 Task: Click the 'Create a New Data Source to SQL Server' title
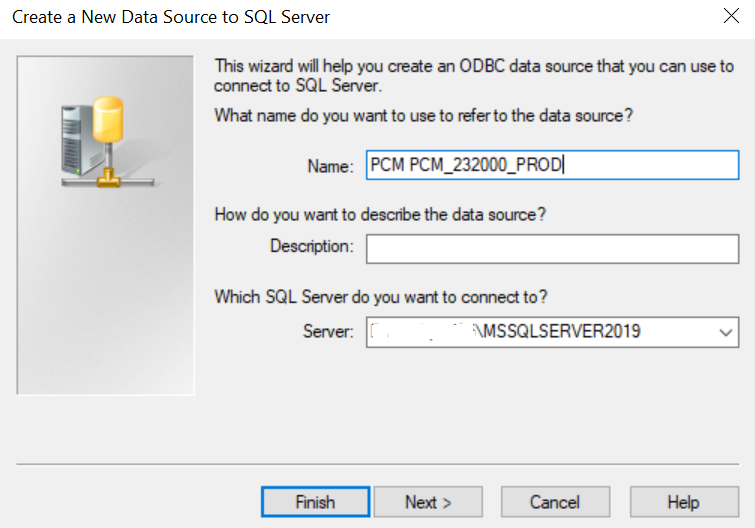(x=171, y=17)
